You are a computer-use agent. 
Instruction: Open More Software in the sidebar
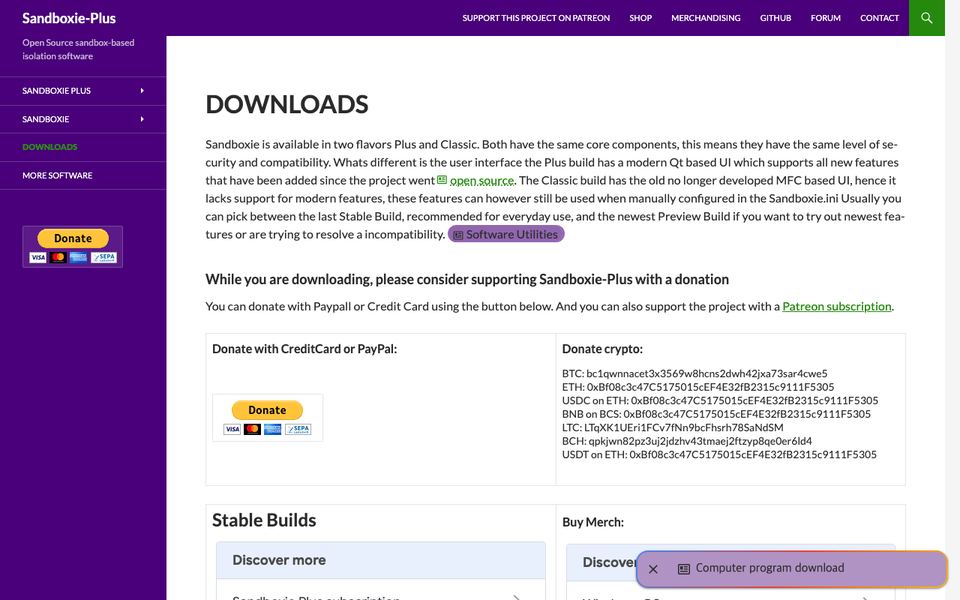click(x=58, y=175)
